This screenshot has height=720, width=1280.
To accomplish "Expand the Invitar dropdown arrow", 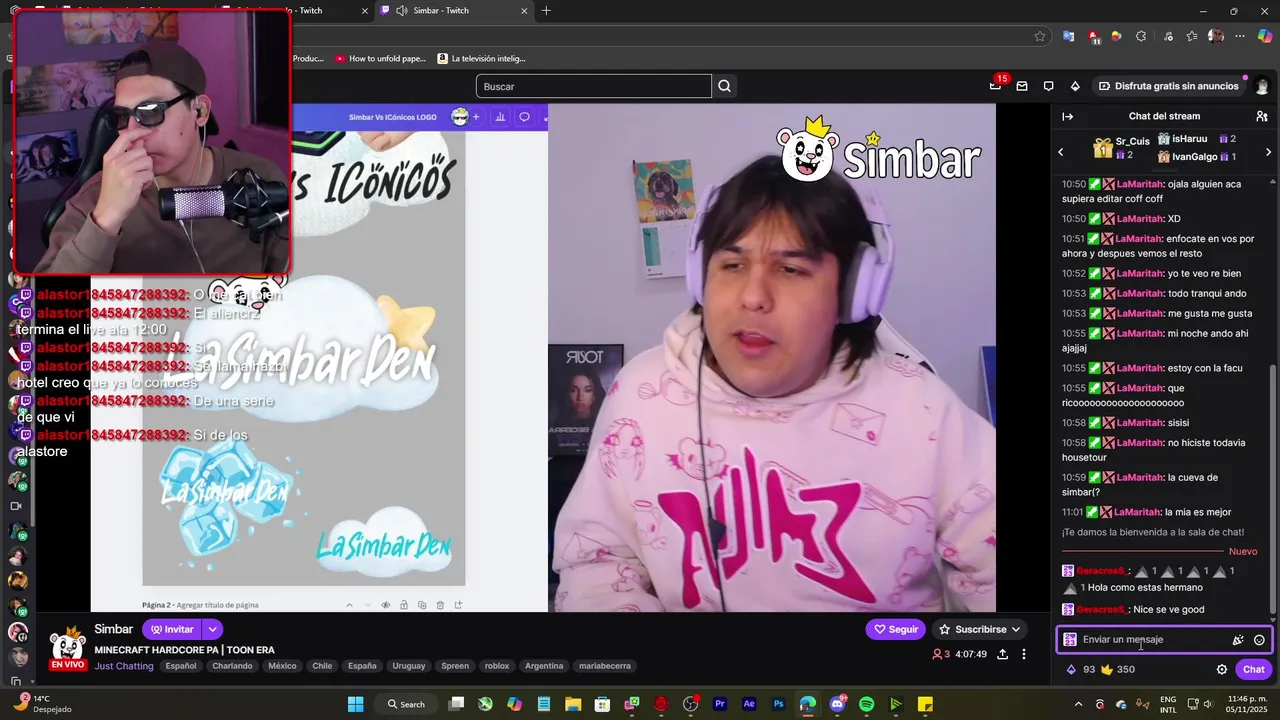I will [212, 629].
